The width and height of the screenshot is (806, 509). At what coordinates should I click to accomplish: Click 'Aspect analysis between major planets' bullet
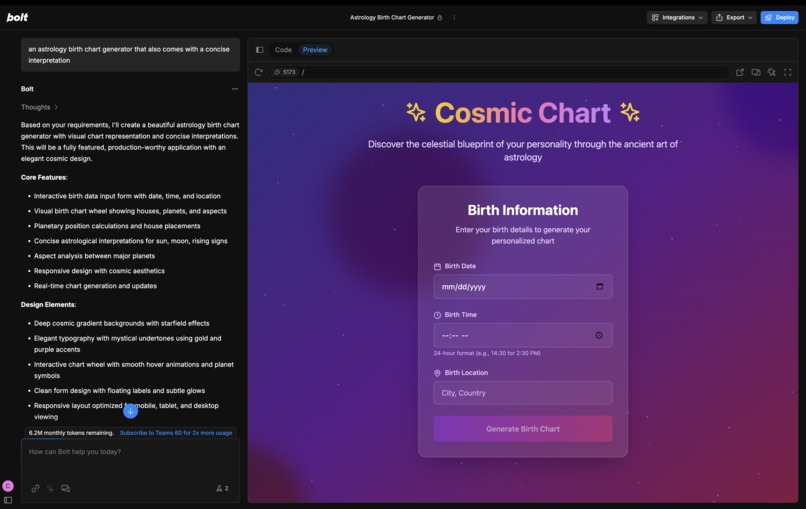click(94, 256)
